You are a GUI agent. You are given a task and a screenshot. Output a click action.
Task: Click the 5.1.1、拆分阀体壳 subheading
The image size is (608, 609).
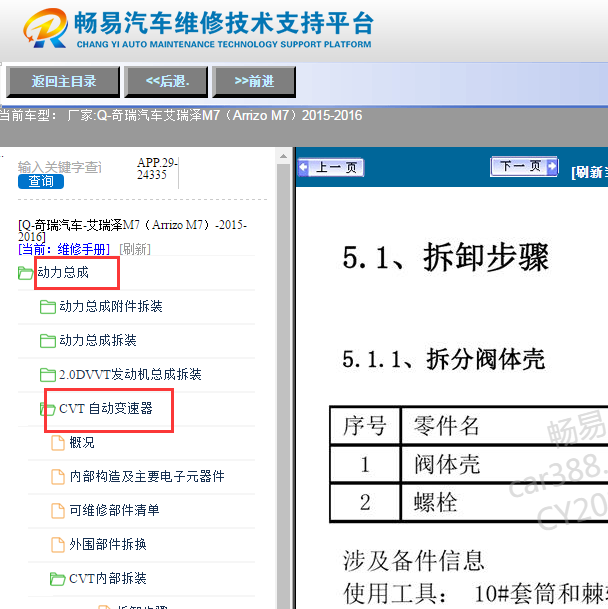(443, 359)
